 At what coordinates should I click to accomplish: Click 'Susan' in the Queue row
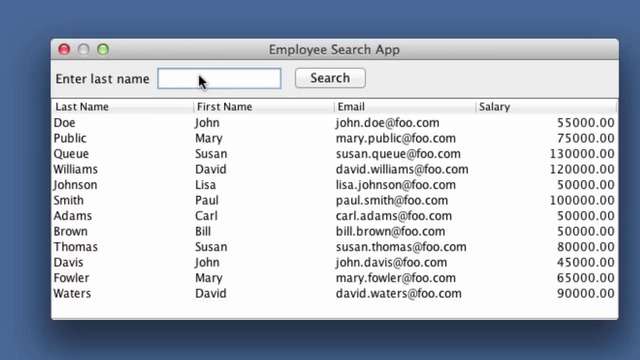coord(211,154)
